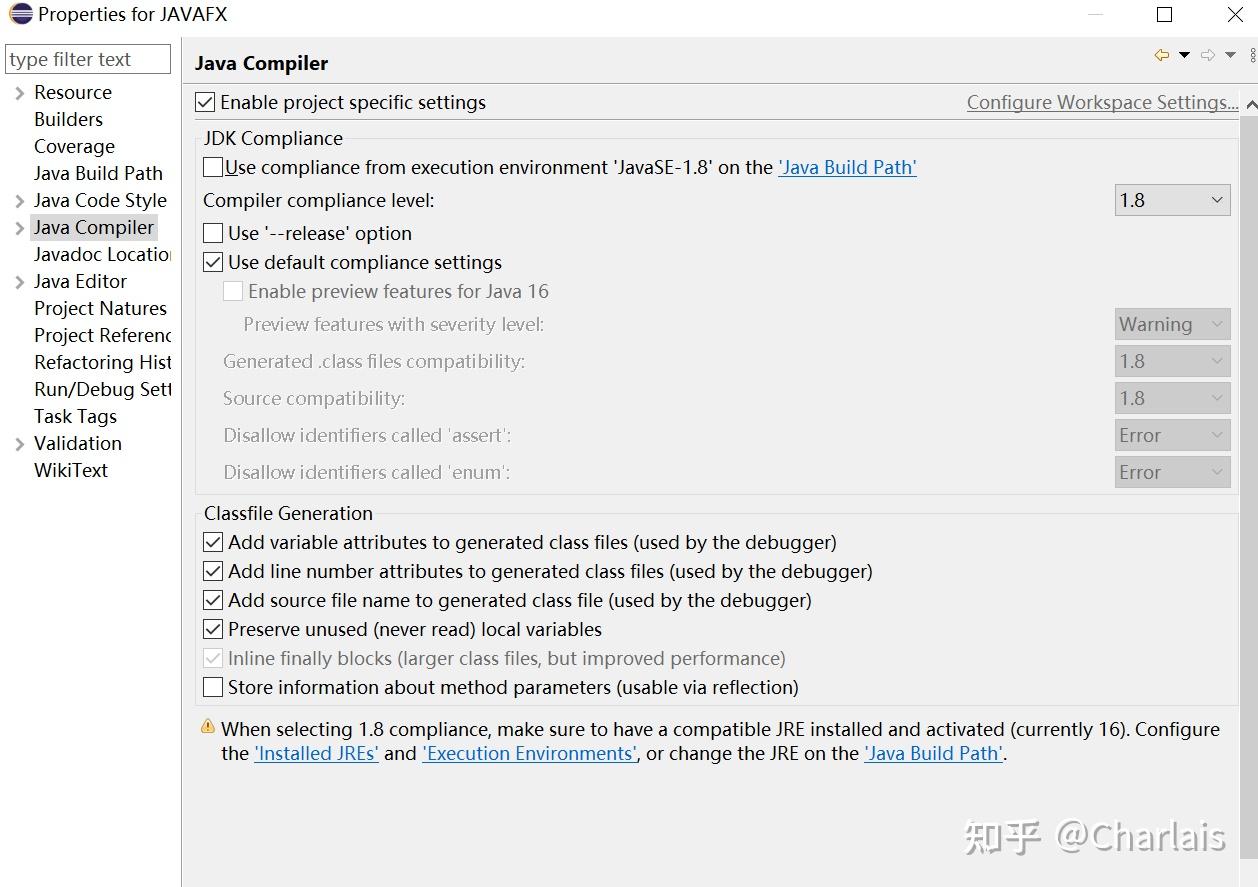Enable Store information about method parameters
The width and height of the screenshot is (1258, 887).
(x=213, y=687)
